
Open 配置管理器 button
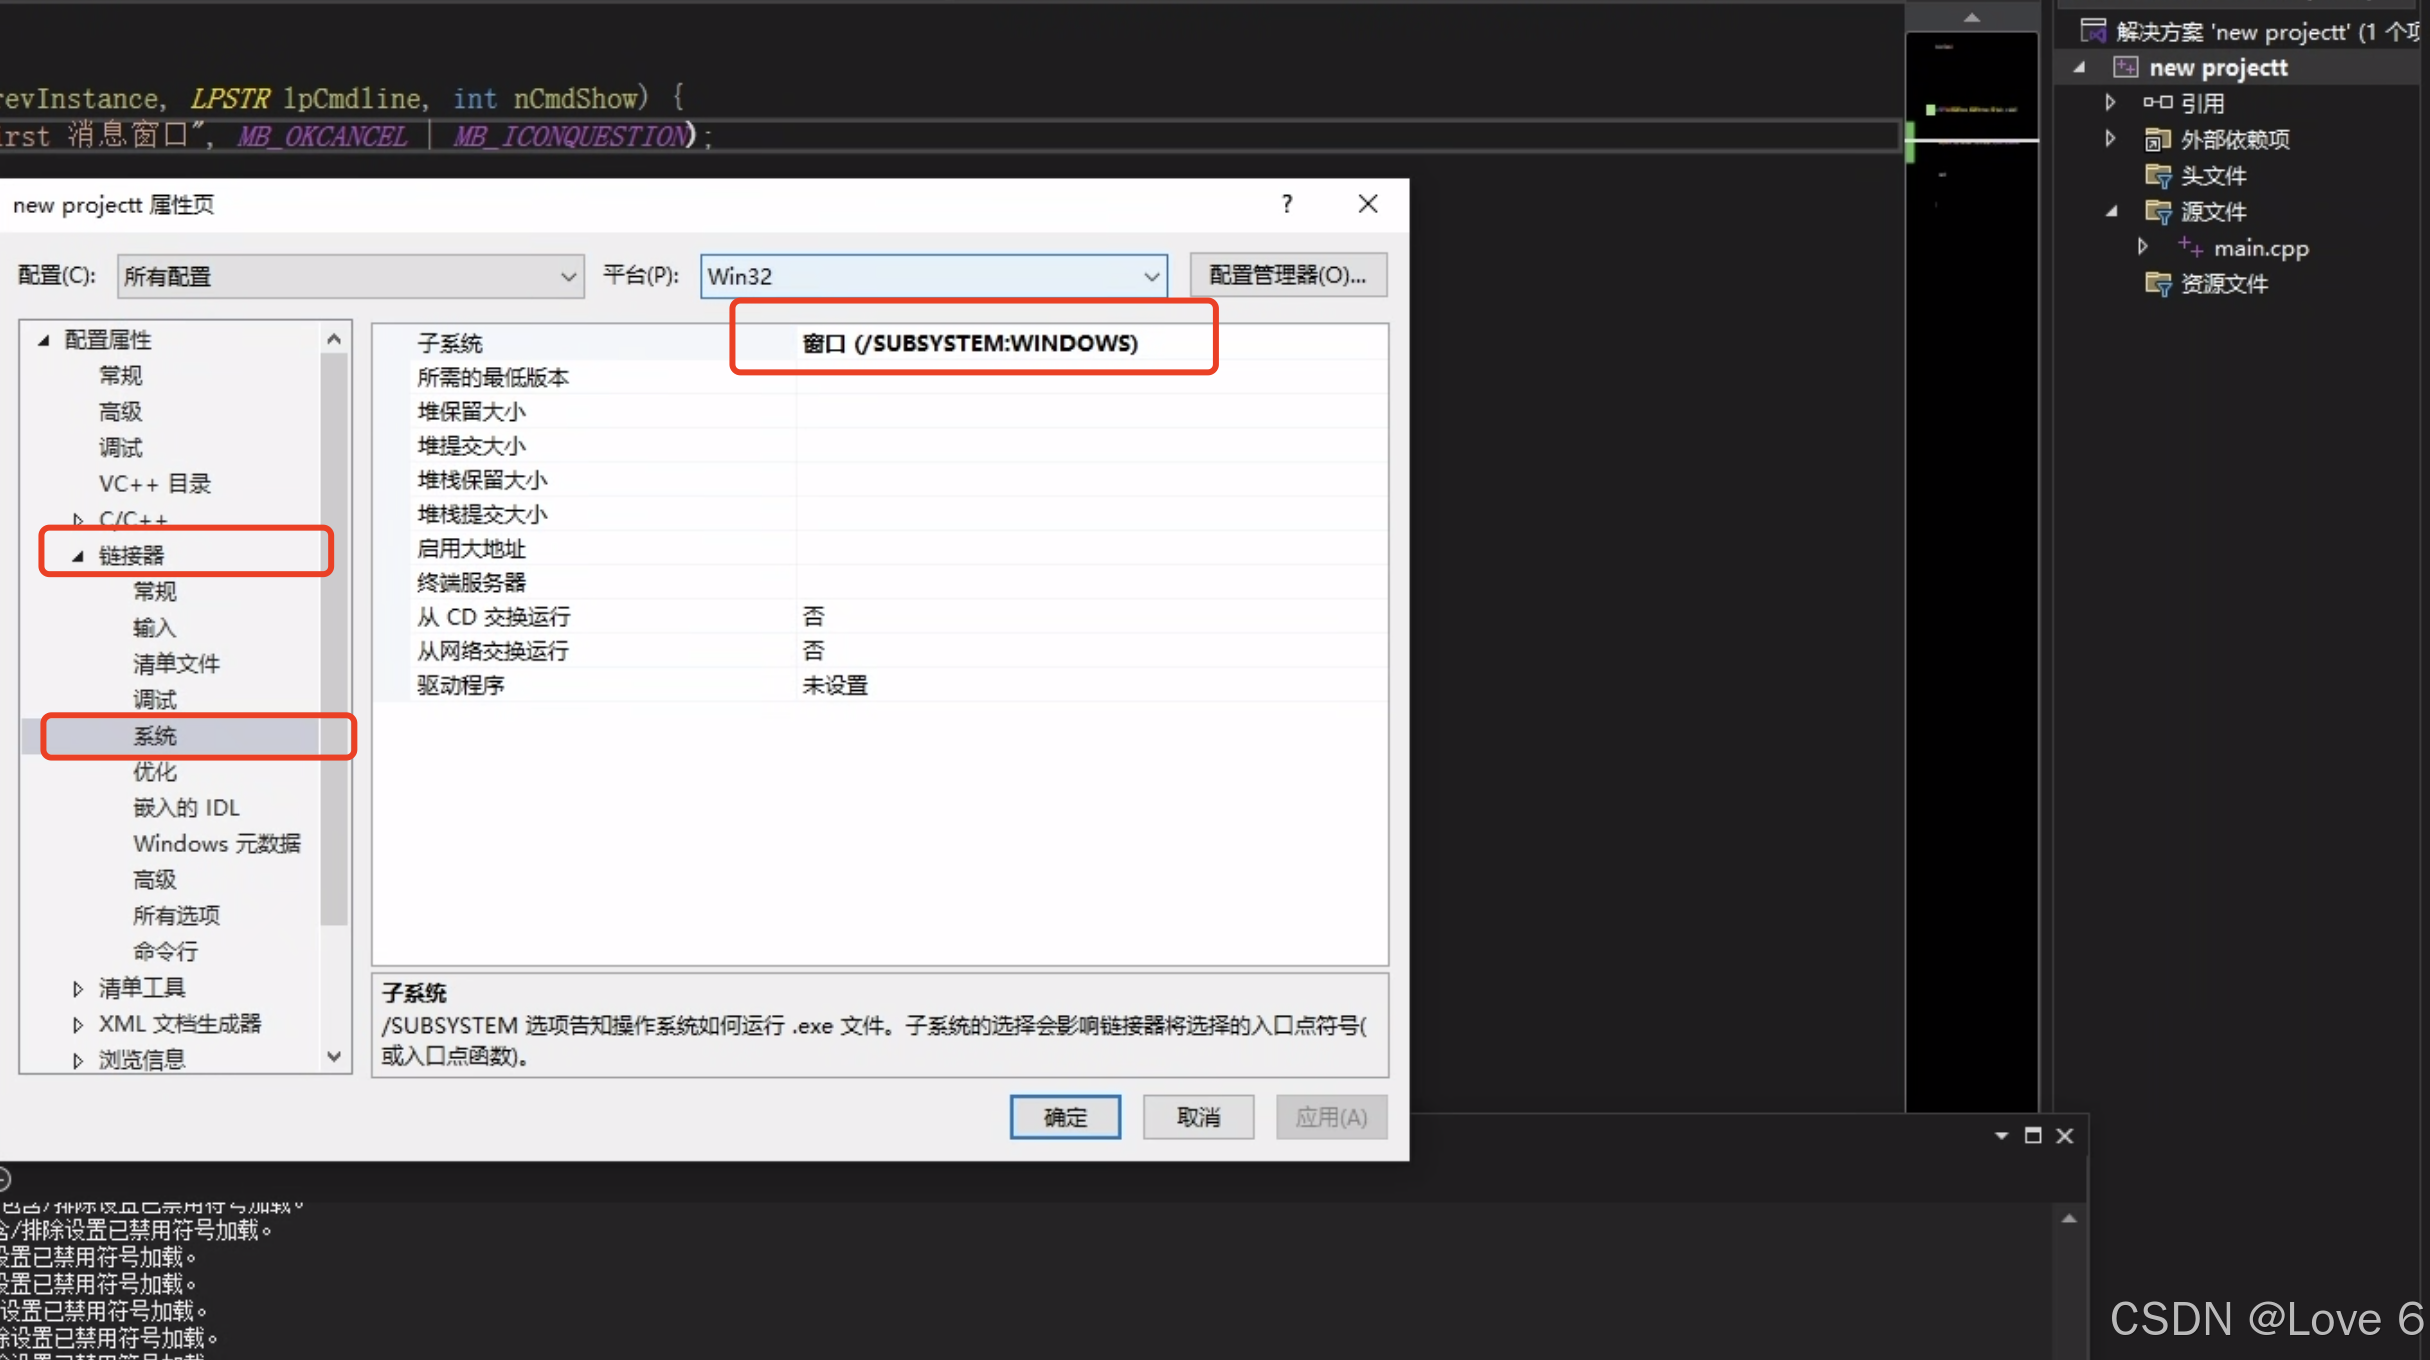tap(1288, 276)
